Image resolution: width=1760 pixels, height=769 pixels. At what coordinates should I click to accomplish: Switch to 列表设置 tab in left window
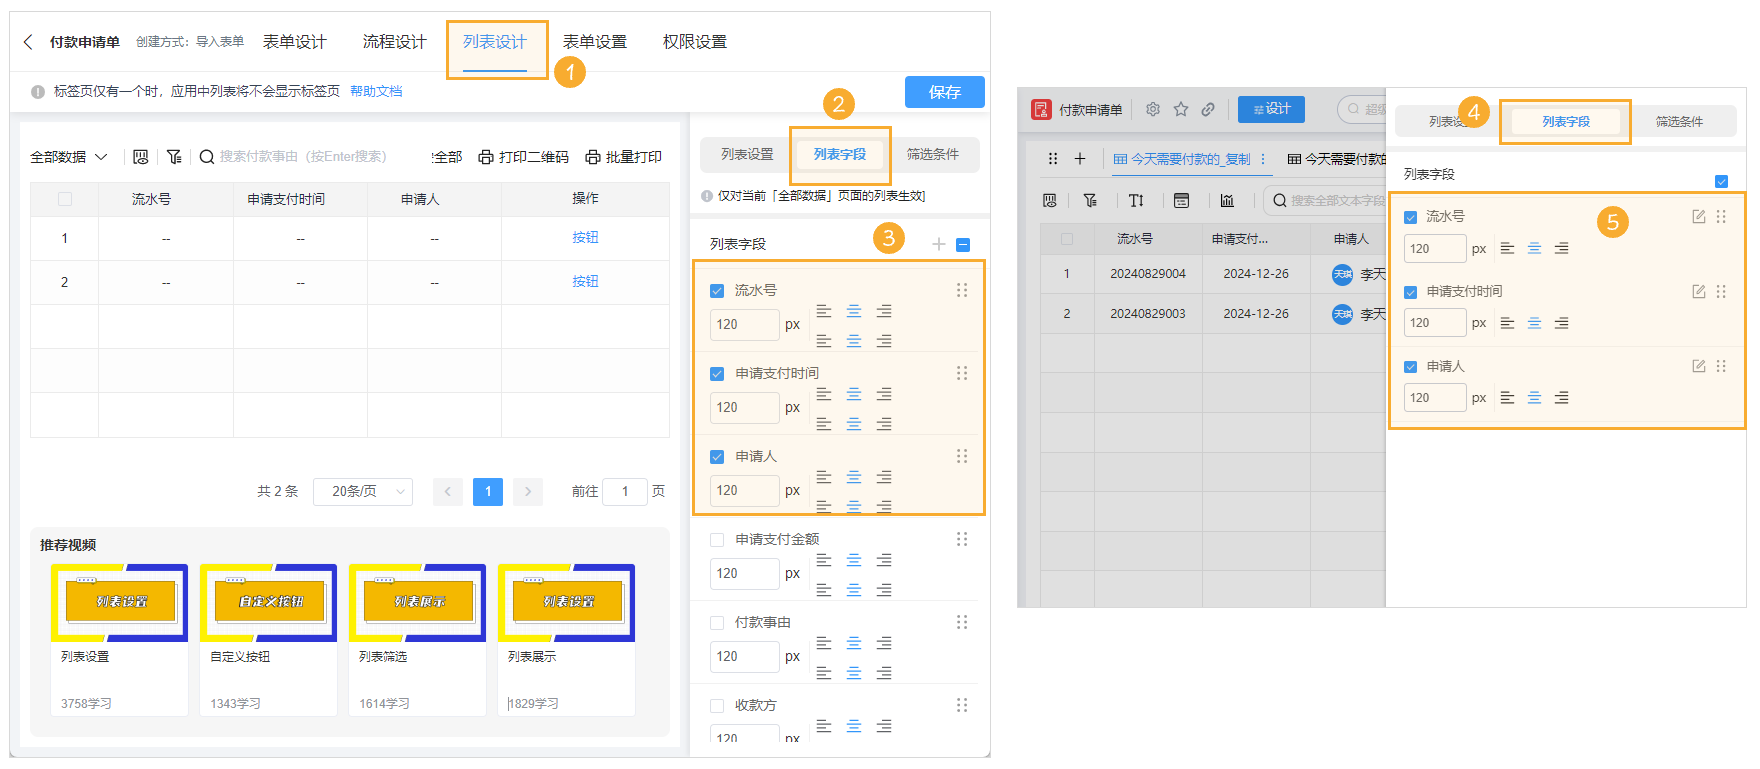[x=747, y=154]
